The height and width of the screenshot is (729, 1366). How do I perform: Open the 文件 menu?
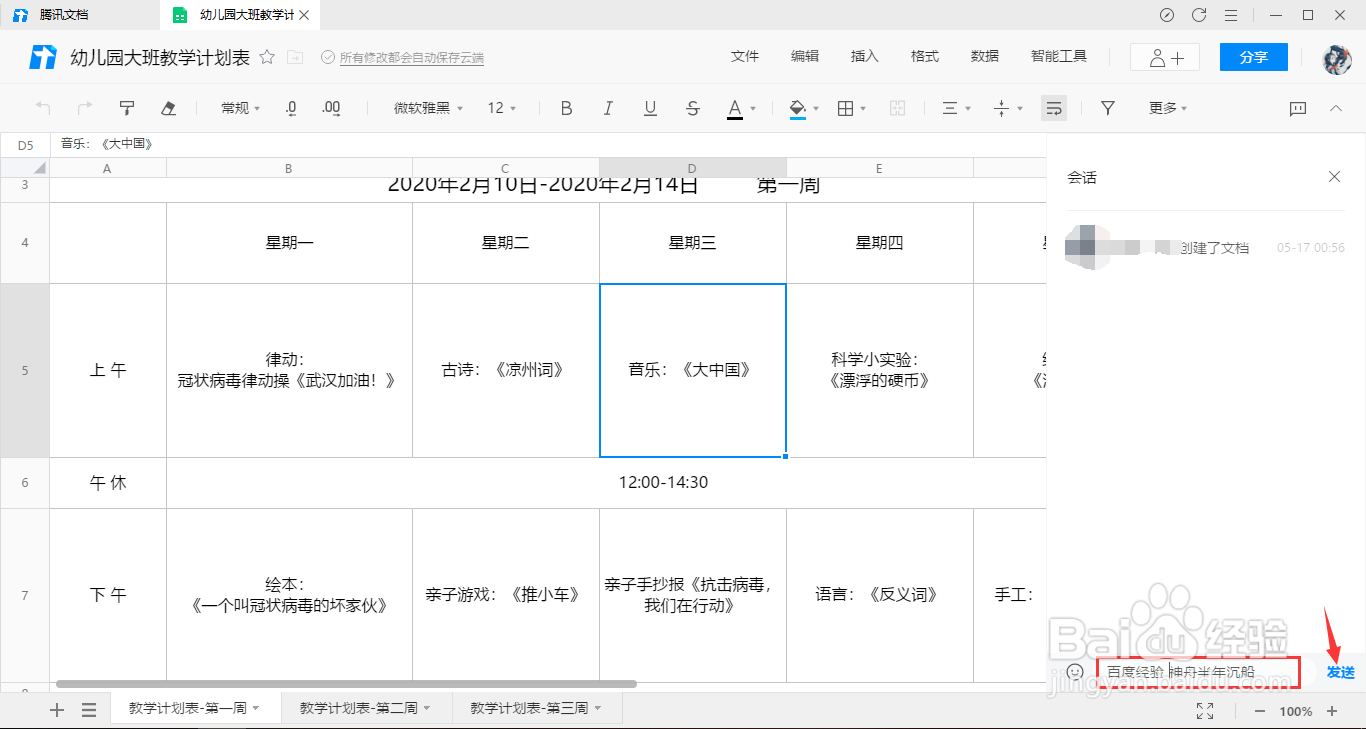[745, 57]
